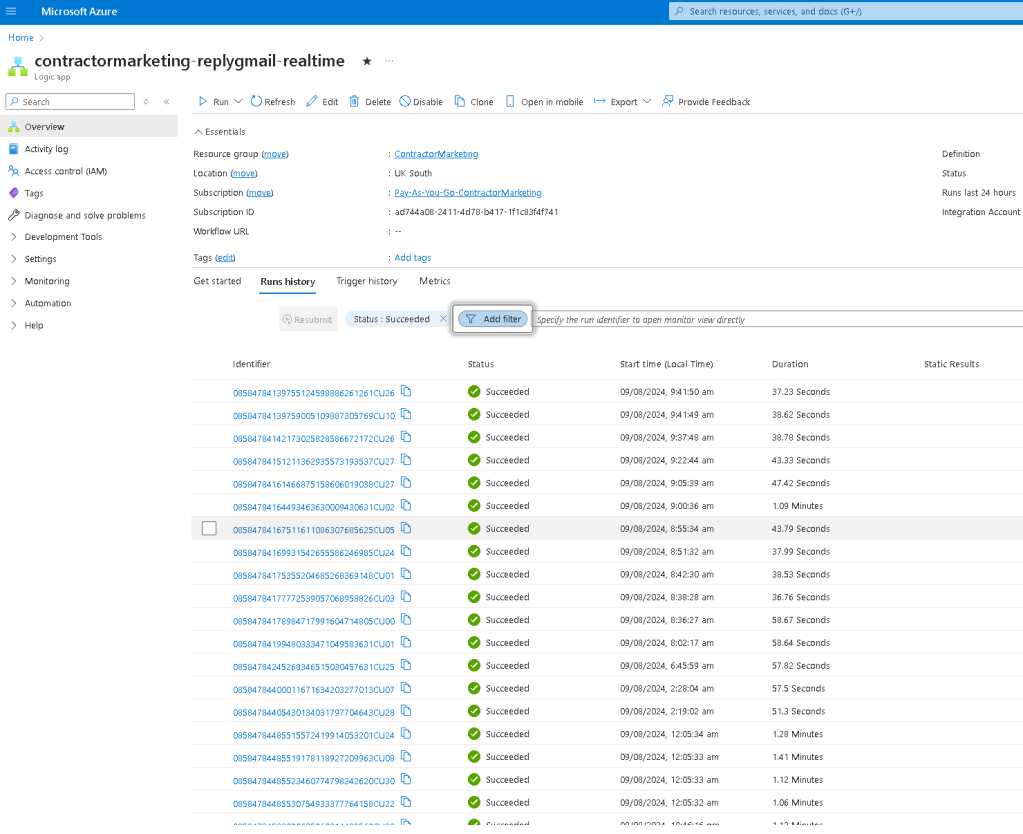Open the run started at 8:36:27 am
The width and height of the screenshot is (1023, 834).
[x=314, y=621]
